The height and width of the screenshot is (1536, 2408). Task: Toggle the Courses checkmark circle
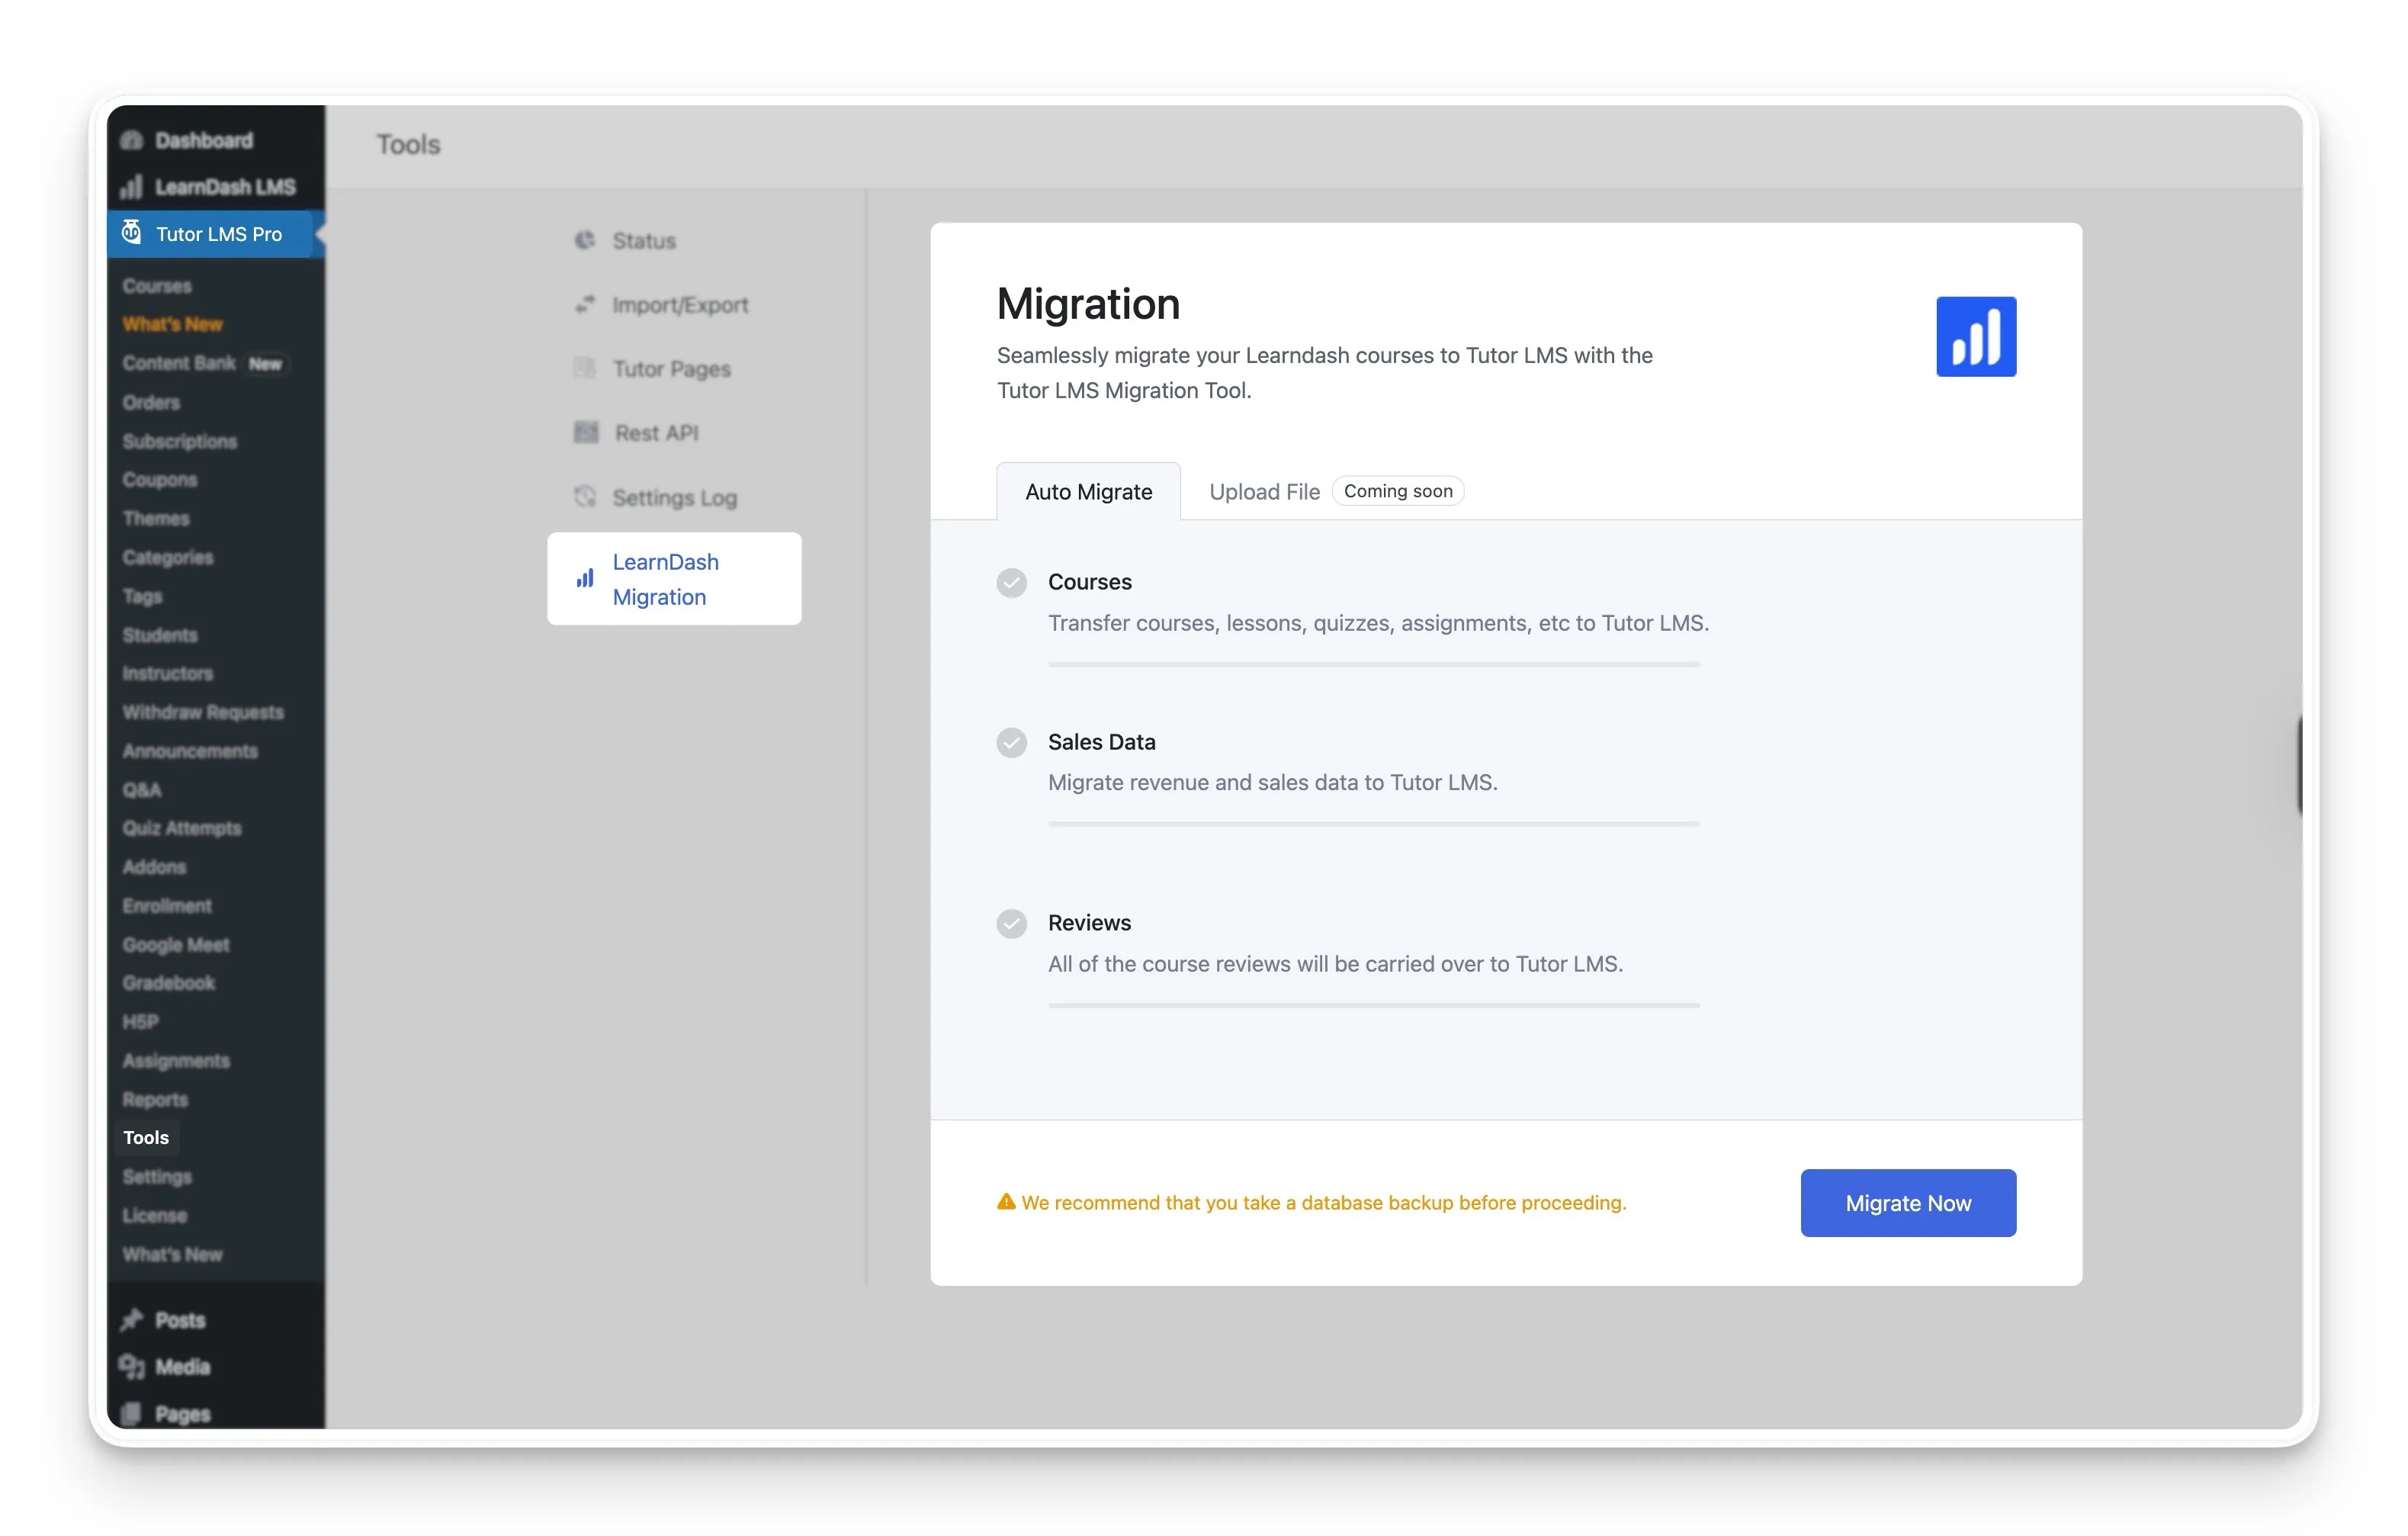coord(1012,582)
